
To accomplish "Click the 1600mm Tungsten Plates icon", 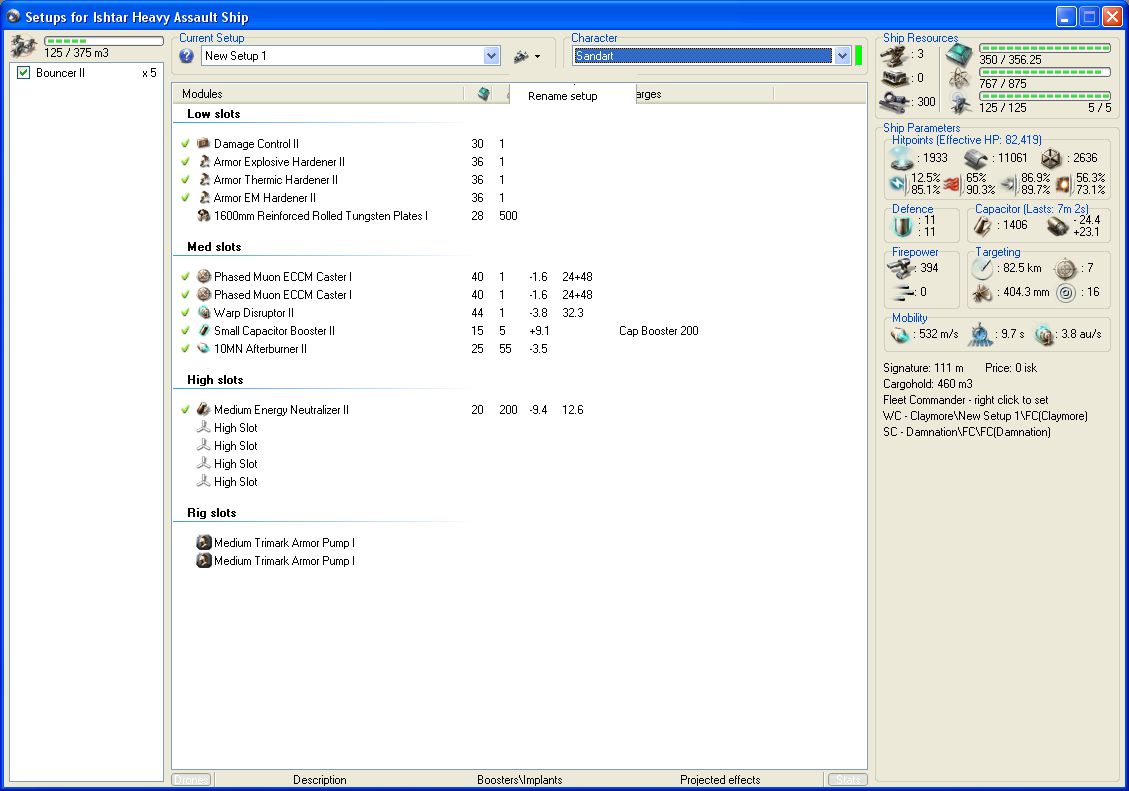I will click(x=204, y=215).
